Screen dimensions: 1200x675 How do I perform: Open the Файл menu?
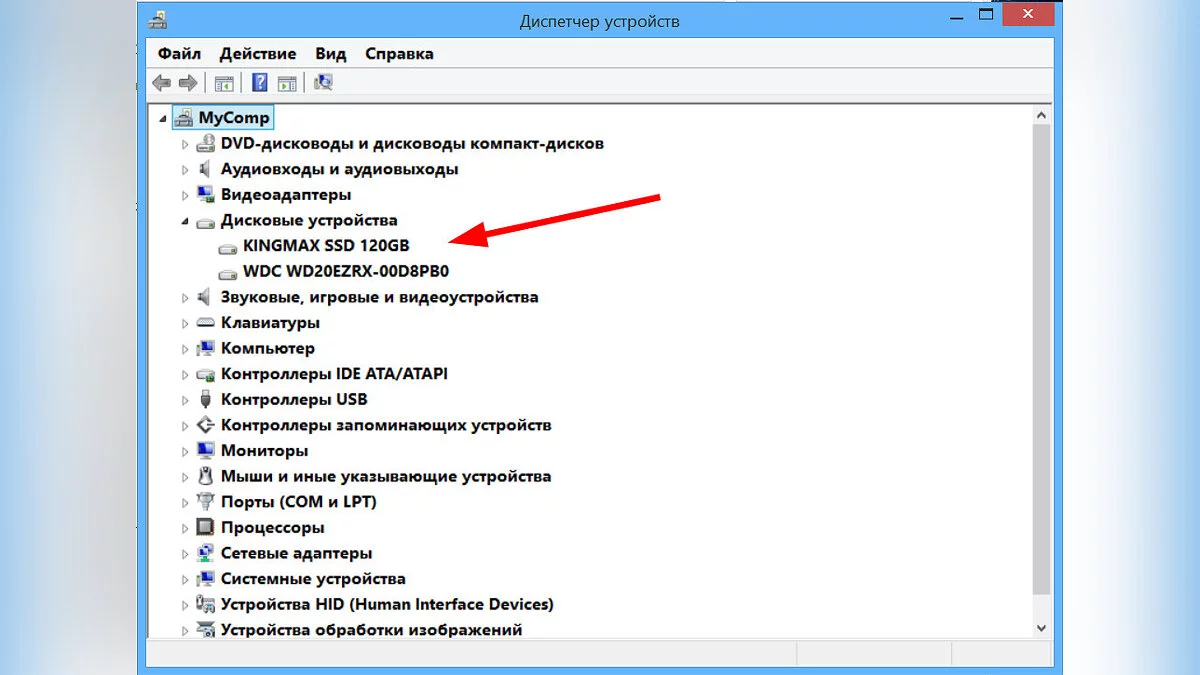[x=179, y=53]
